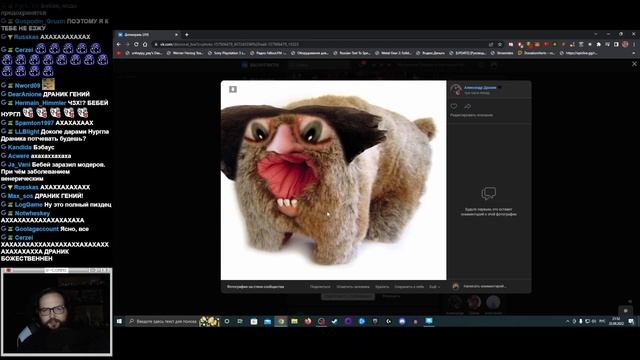Click the 'Удалить' link under the photo

pyautogui.click(x=382, y=287)
